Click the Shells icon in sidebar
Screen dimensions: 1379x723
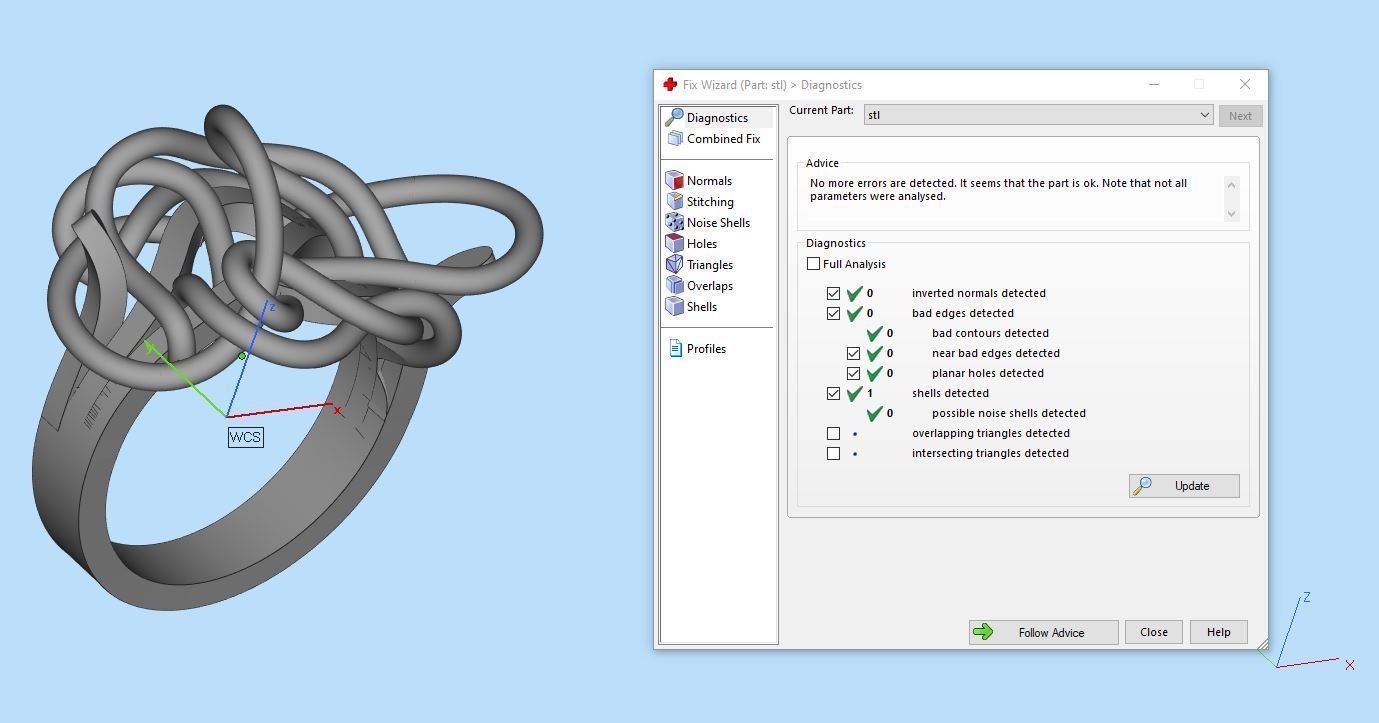point(675,307)
